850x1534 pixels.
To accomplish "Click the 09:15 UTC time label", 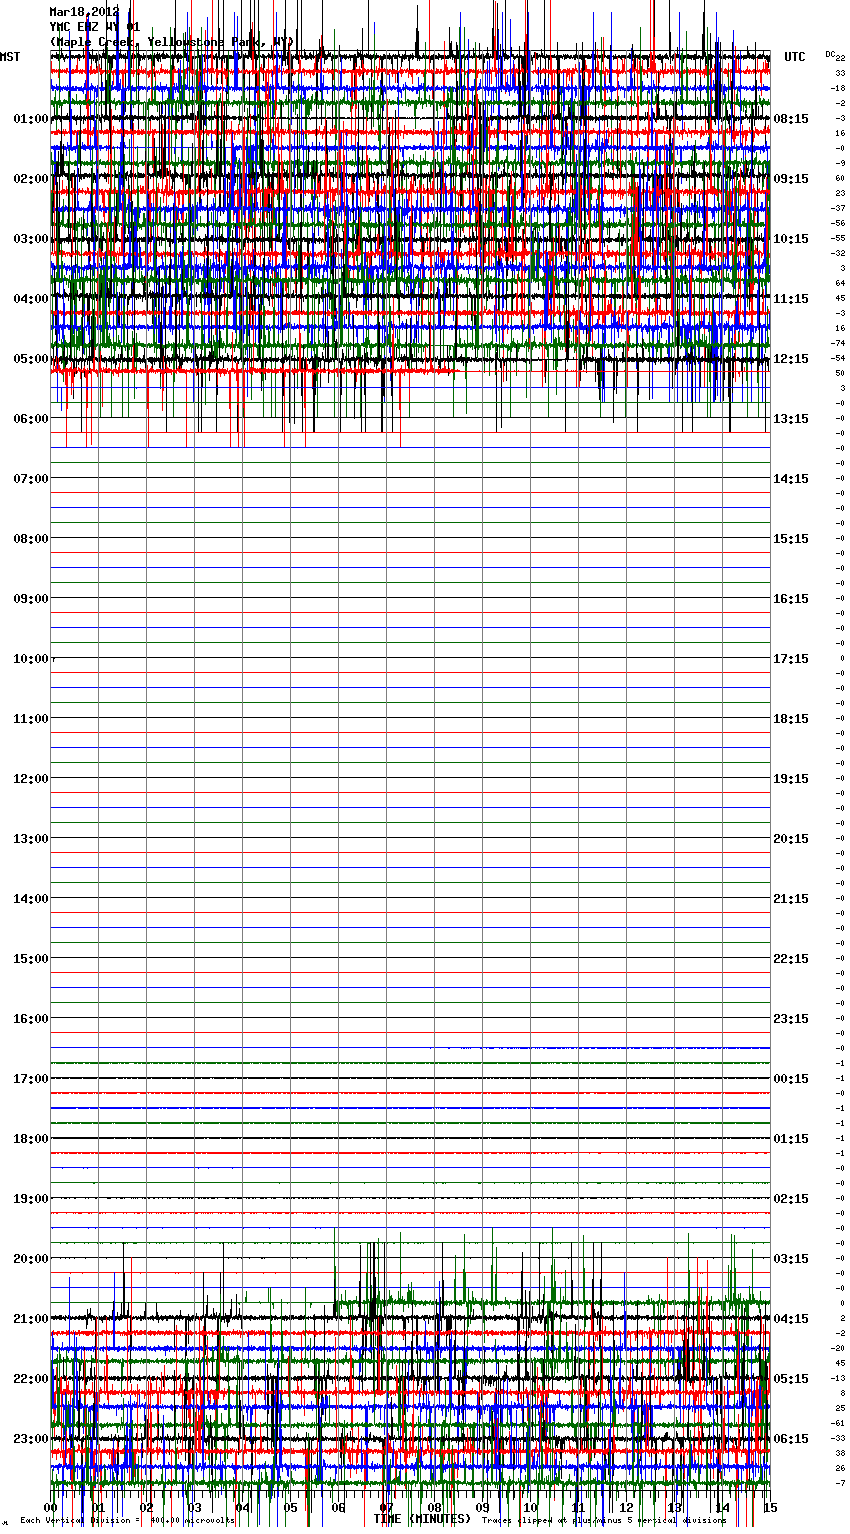I will coord(791,179).
